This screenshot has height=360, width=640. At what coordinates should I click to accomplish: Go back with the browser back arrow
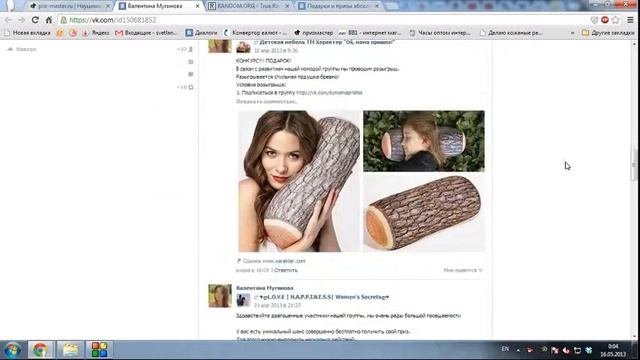(8, 20)
